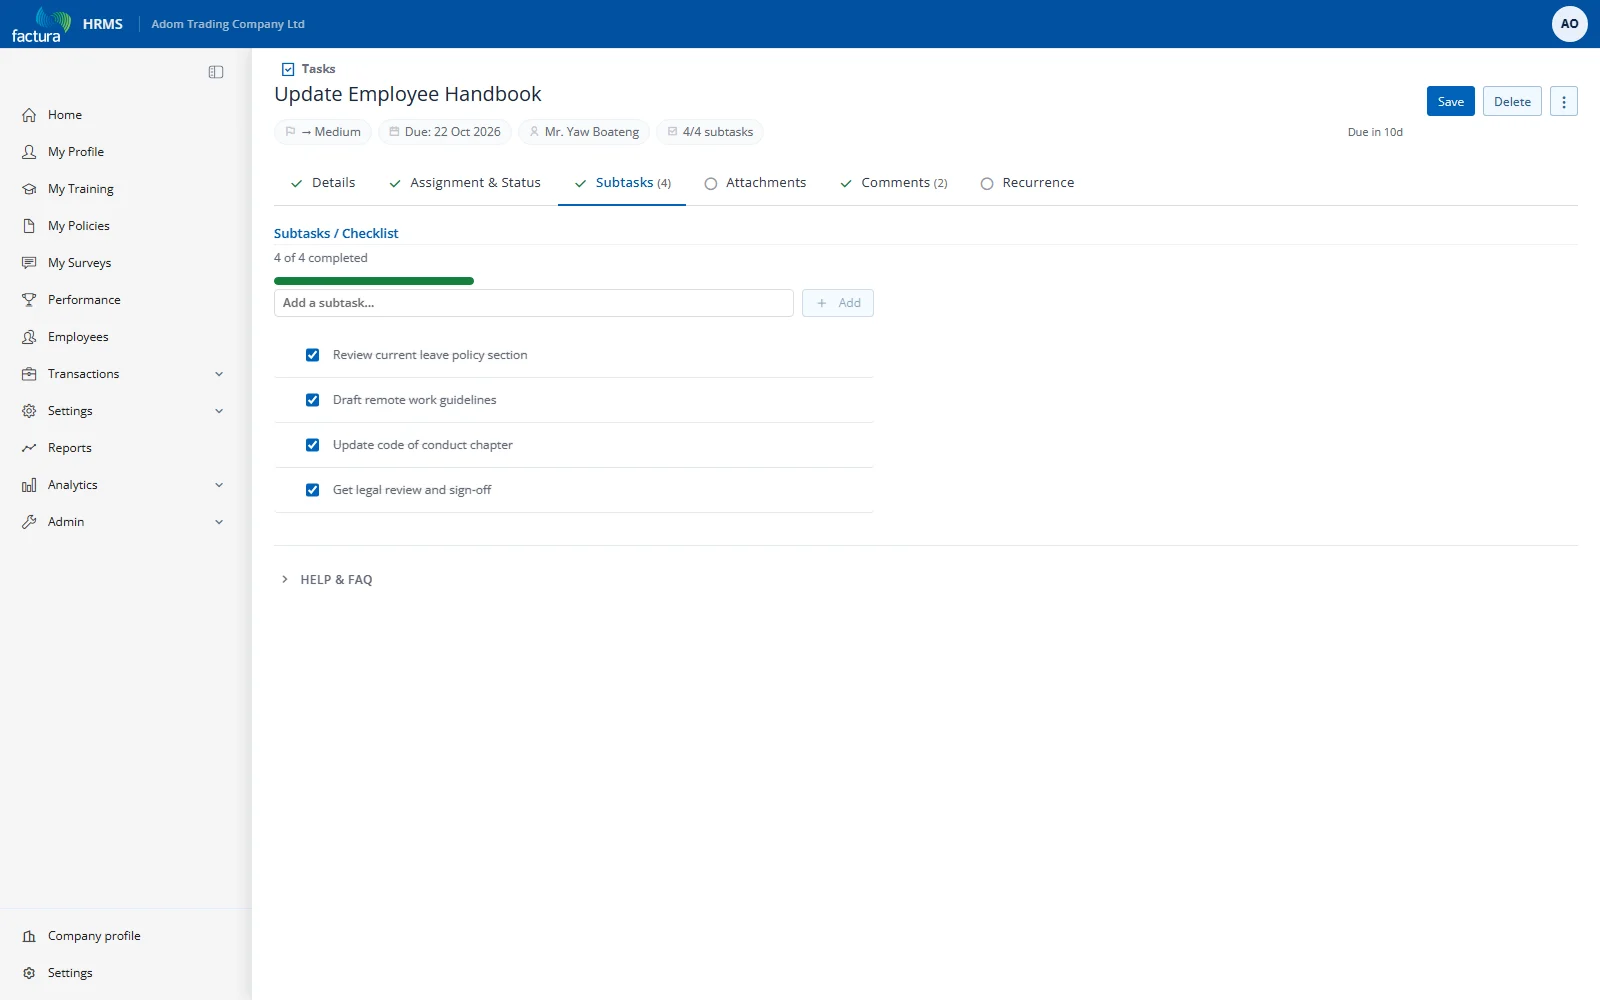Open the Assignment & Status tab

(x=465, y=183)
